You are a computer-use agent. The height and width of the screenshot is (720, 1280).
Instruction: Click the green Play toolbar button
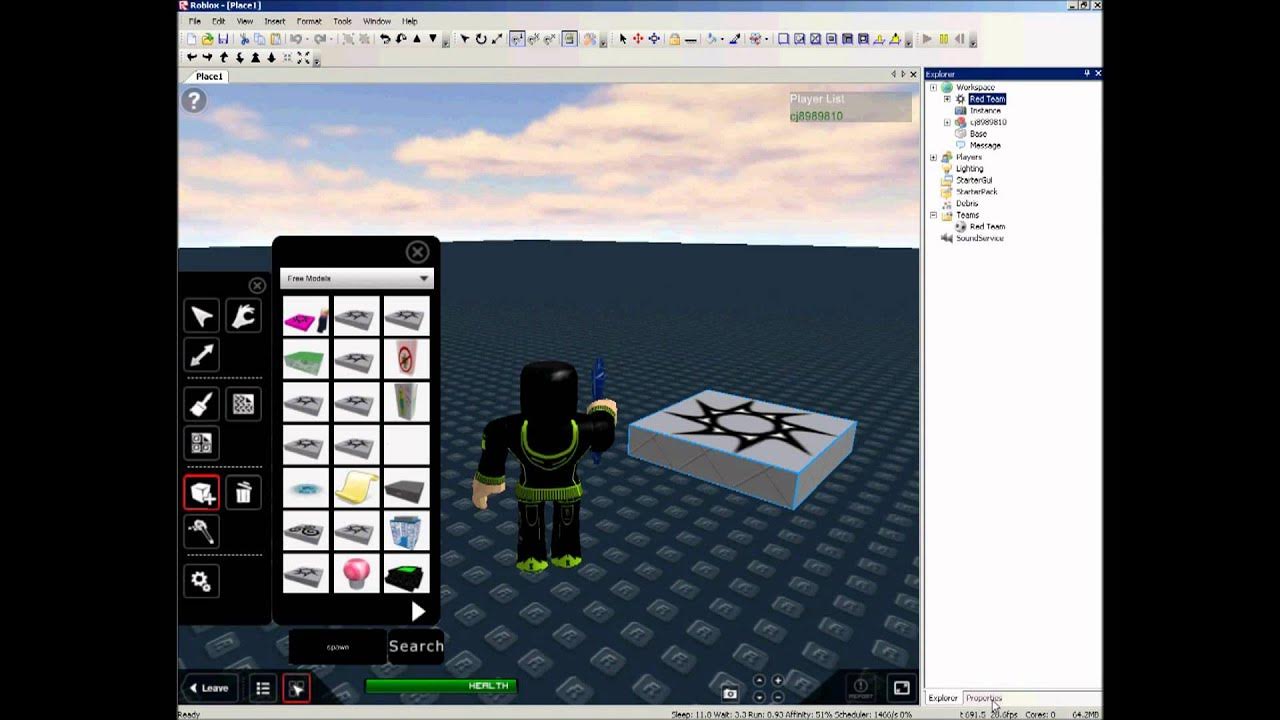(x=927, y=39)
